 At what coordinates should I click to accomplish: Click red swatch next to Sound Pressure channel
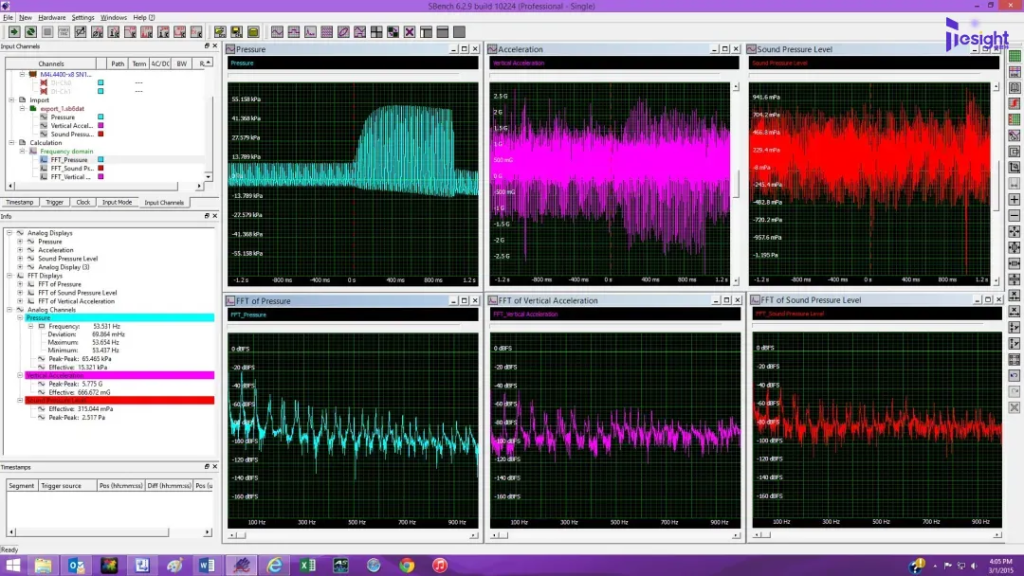[101, 134]
